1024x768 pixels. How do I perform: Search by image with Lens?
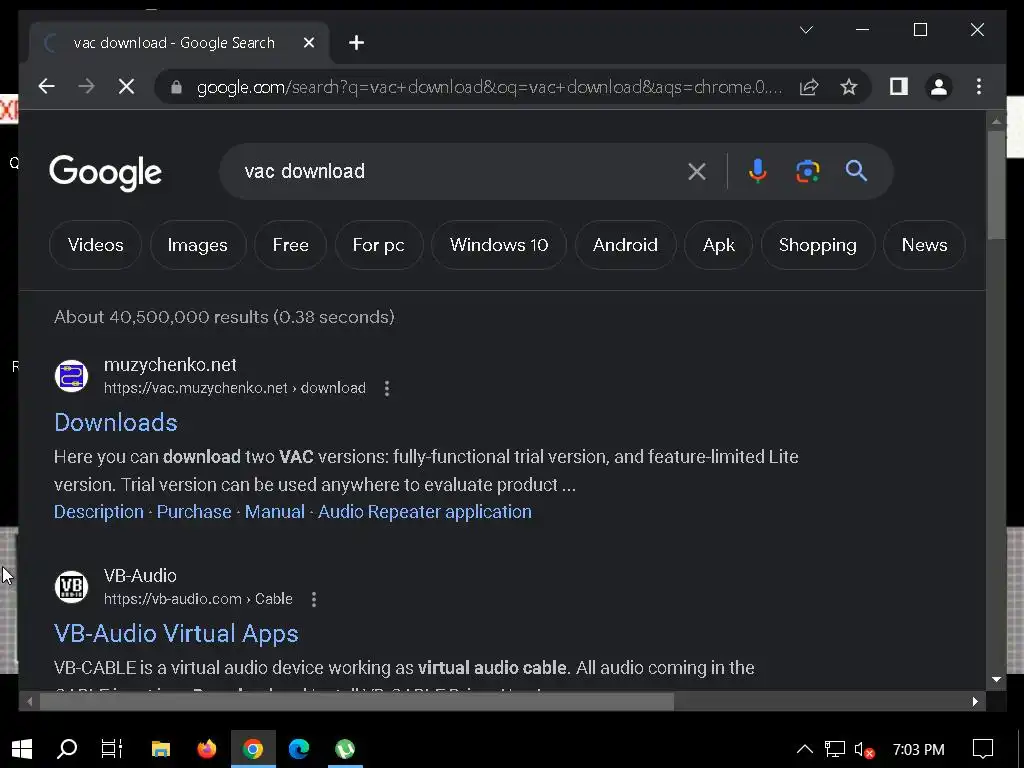[x=808, y=171]
